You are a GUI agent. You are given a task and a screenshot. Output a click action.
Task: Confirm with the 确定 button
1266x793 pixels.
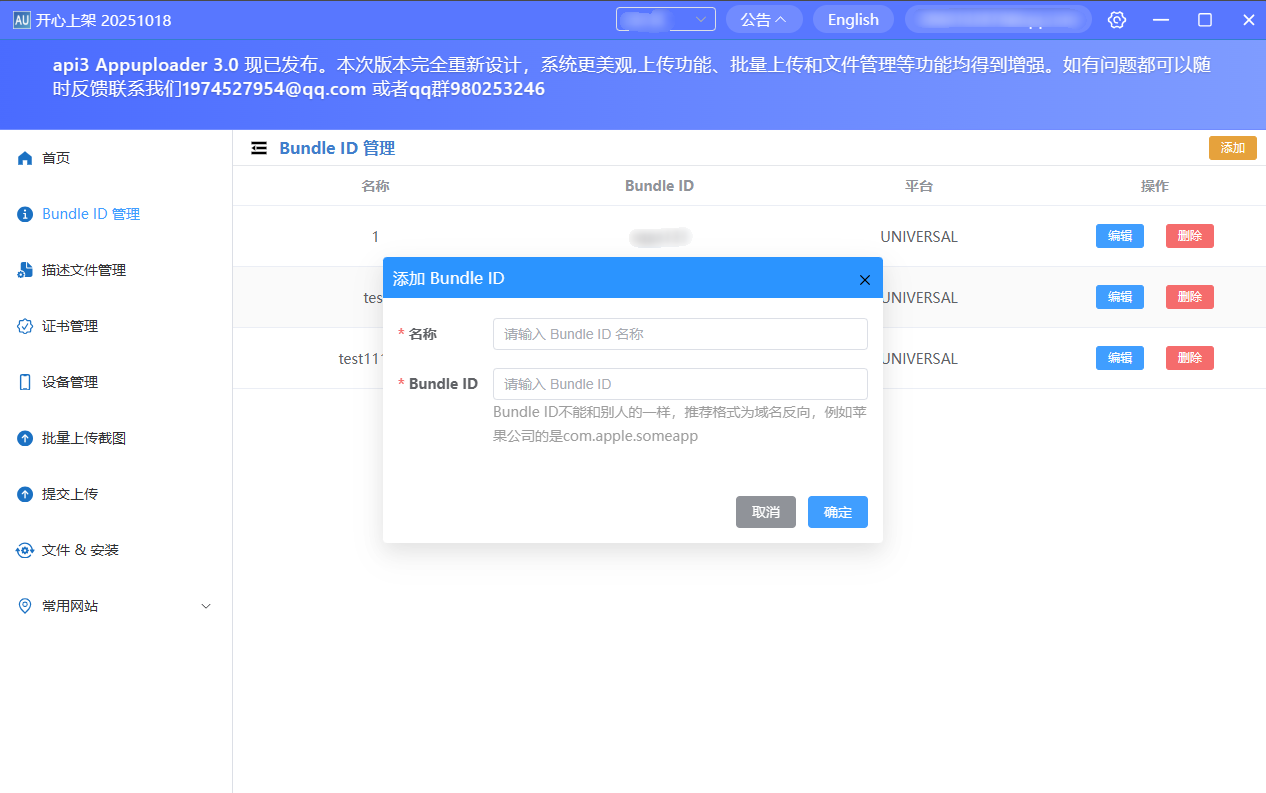coord(838,512)
